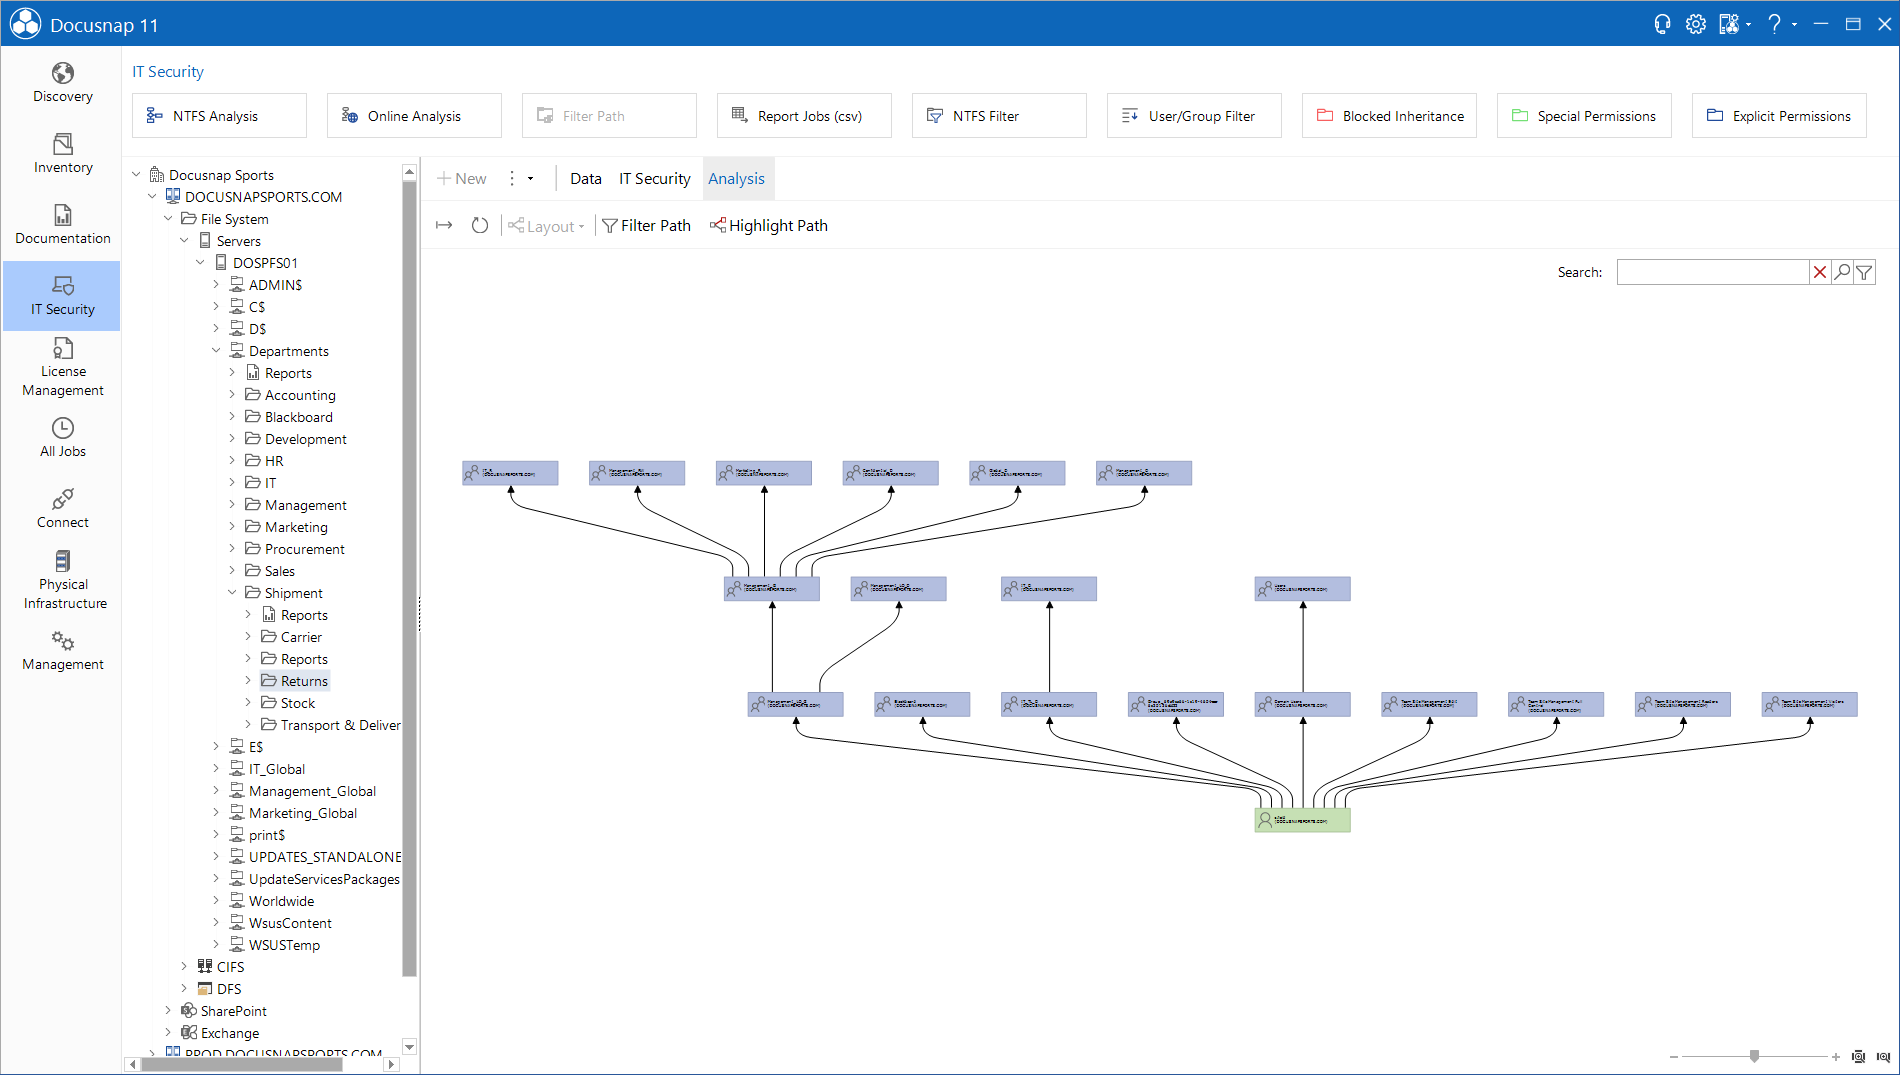Show Blocked Inheritance
The width and height of the screenshot is (1900, 1075).
pos(1389,116)
